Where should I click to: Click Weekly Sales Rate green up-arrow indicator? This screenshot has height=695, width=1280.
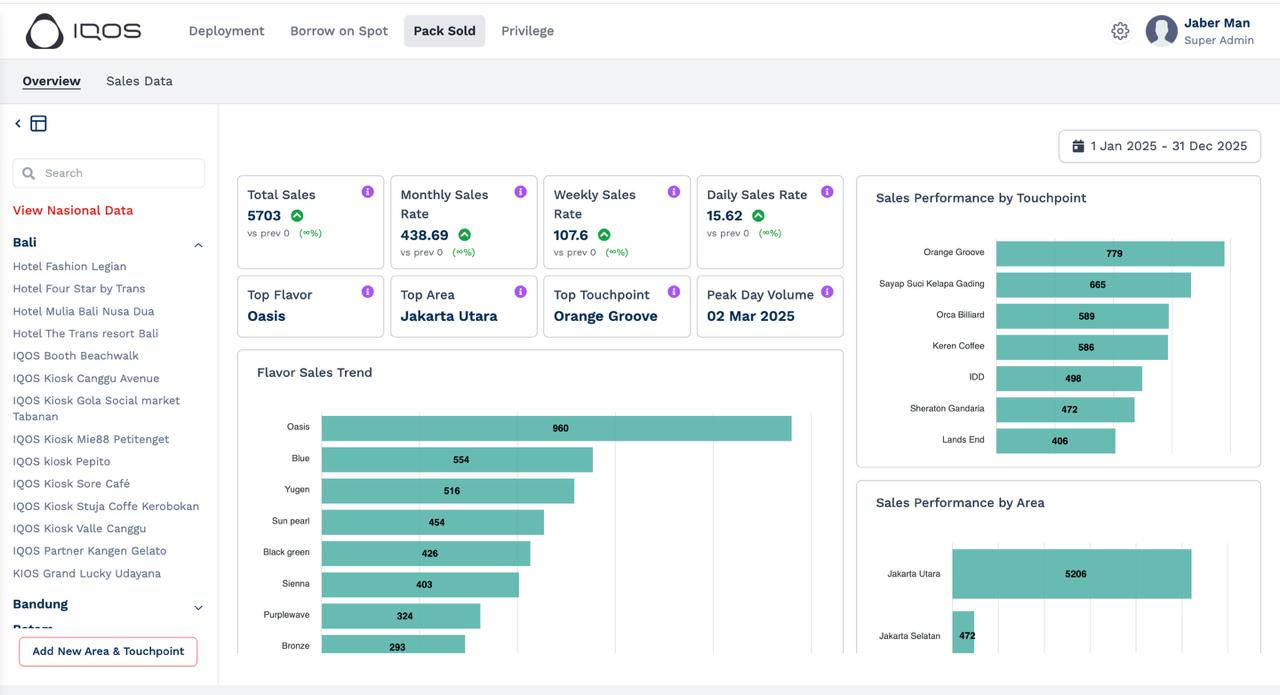604,235
